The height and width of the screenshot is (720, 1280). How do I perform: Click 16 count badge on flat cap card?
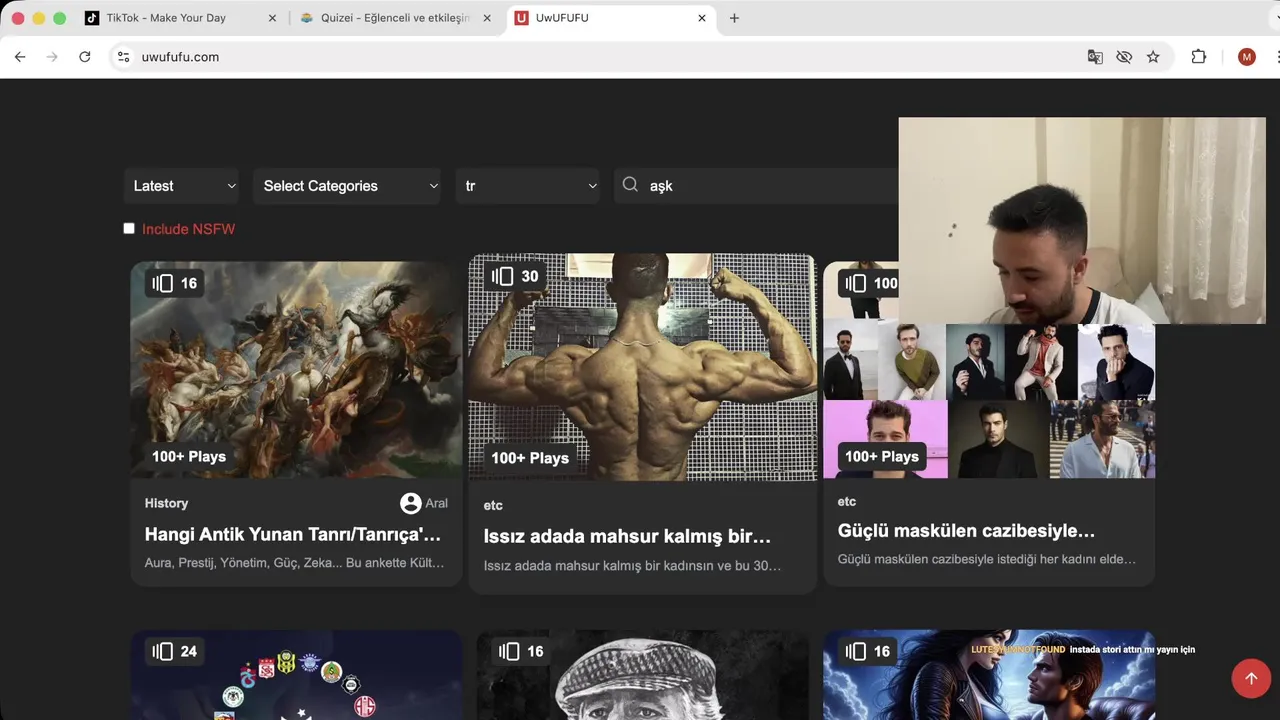coord(520,651)
